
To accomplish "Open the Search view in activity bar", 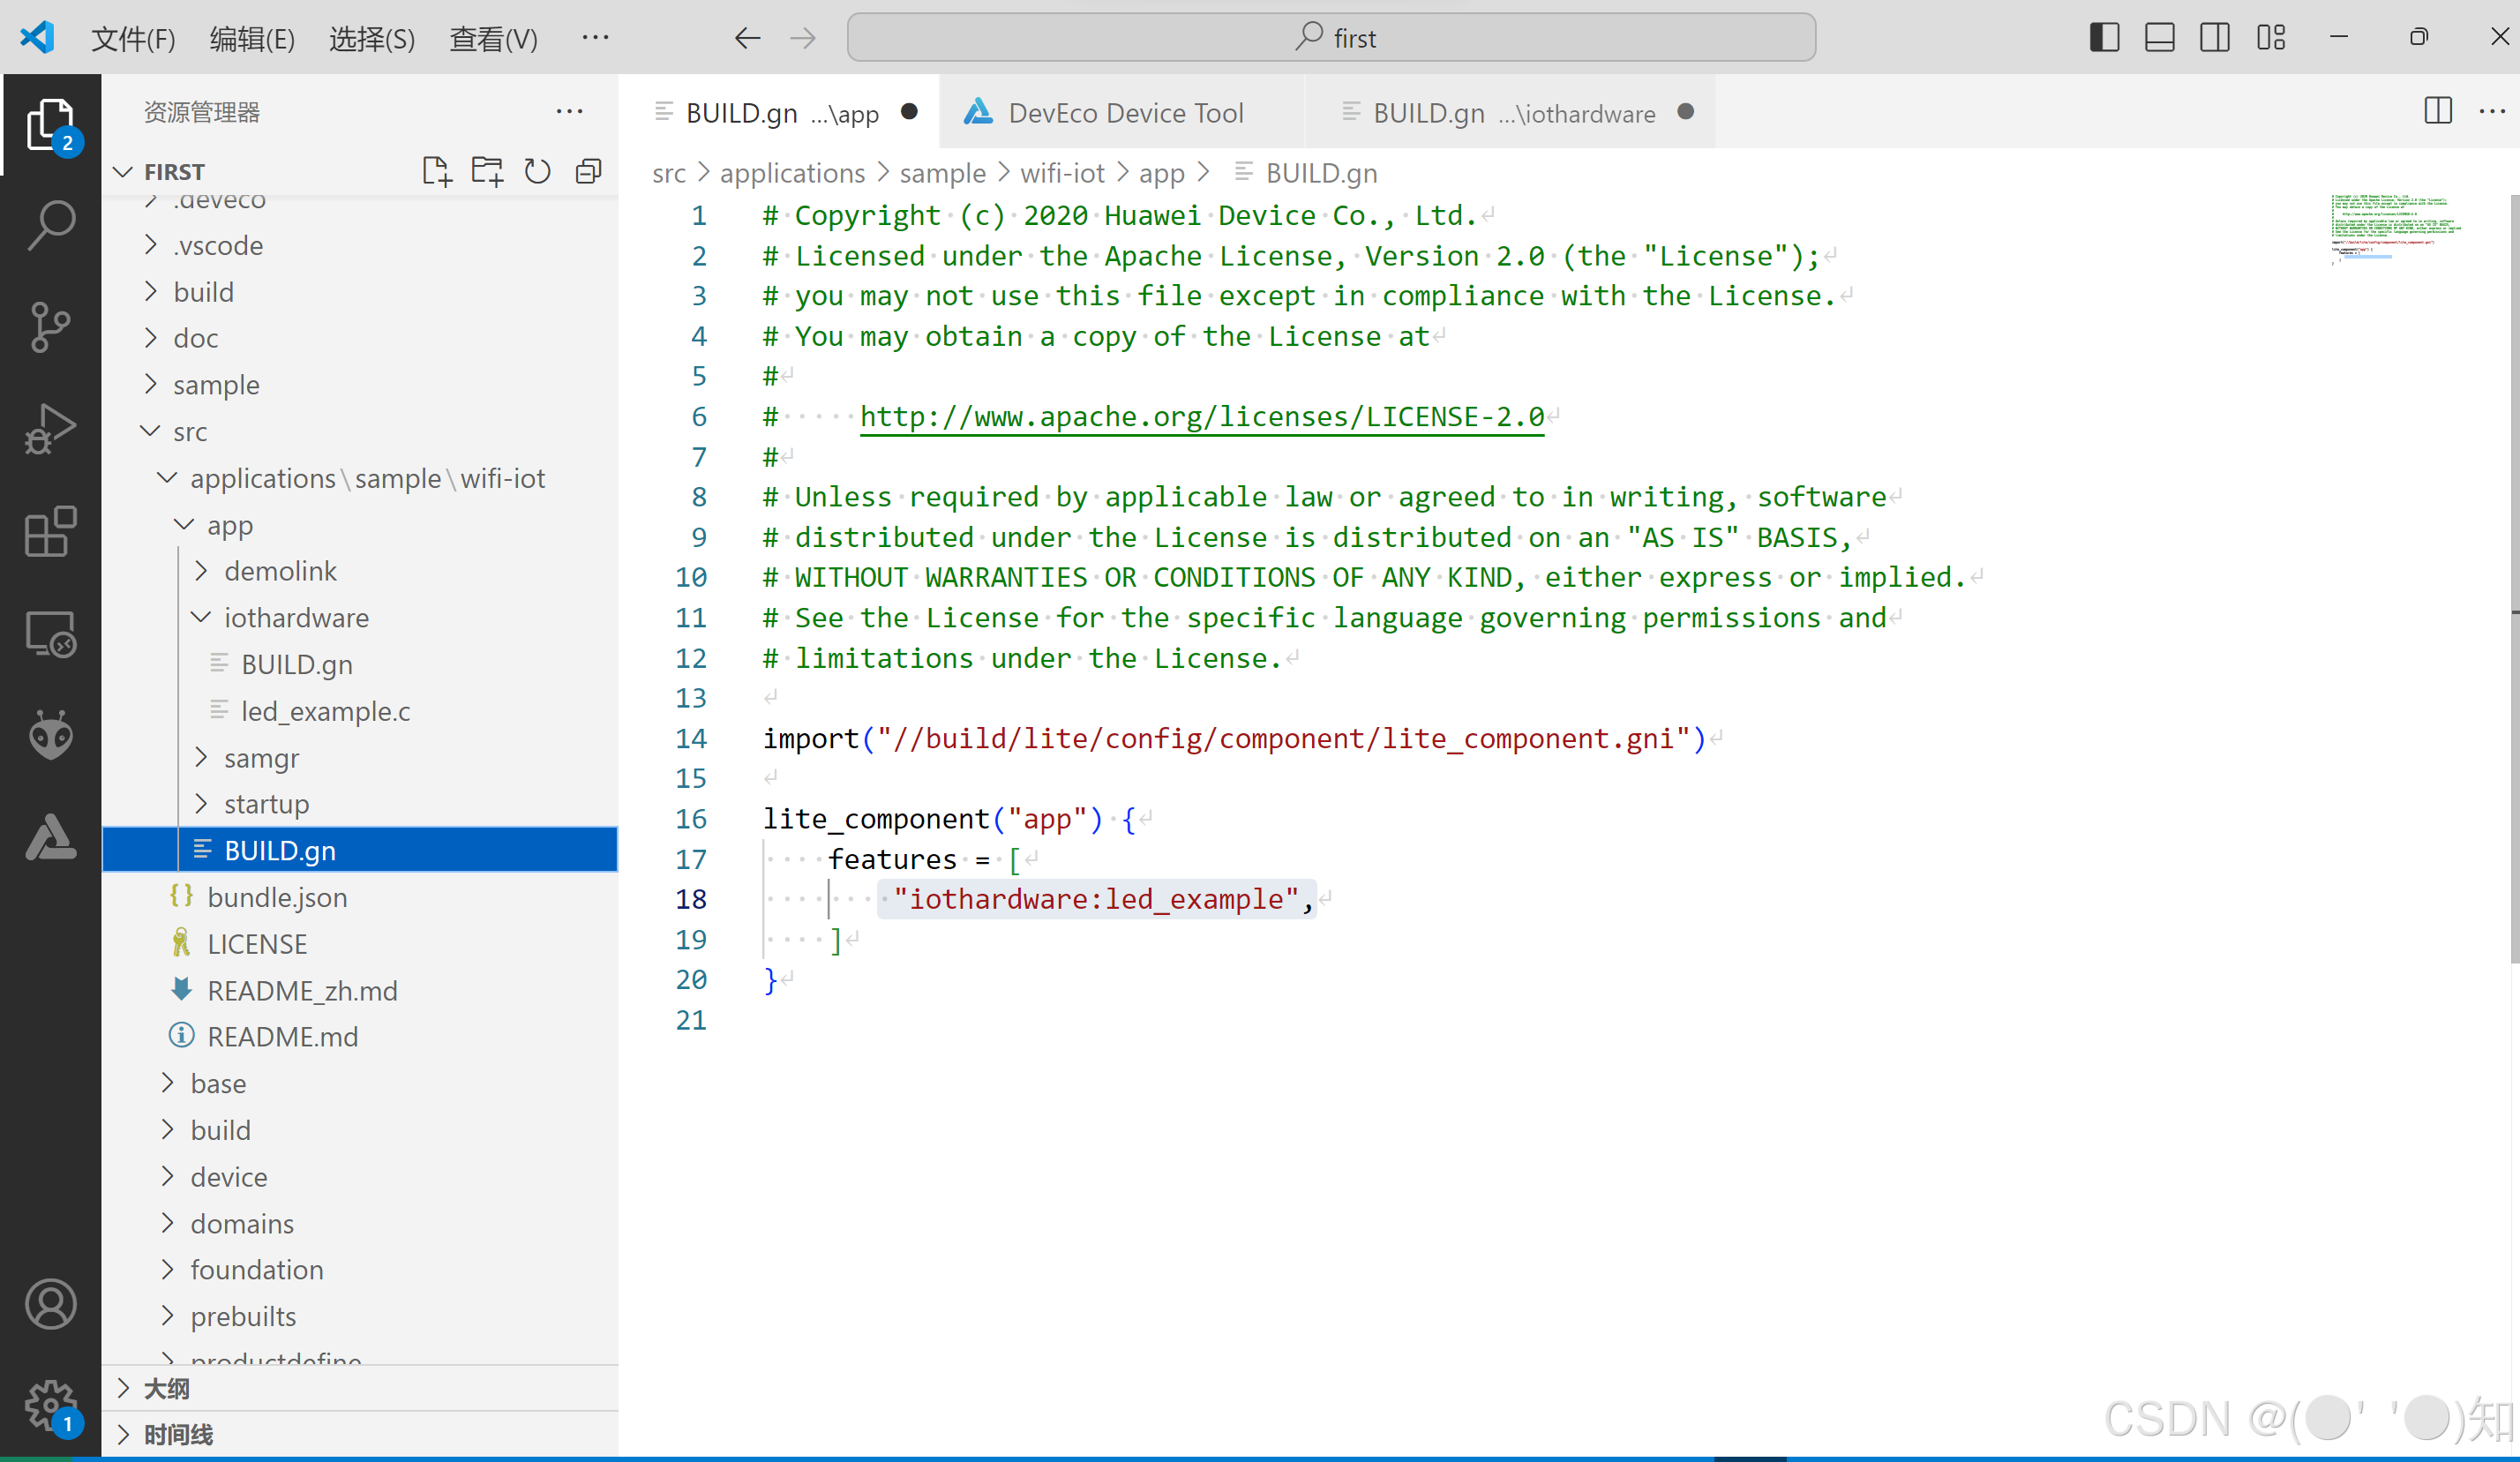I will click(x=50, y=224).
